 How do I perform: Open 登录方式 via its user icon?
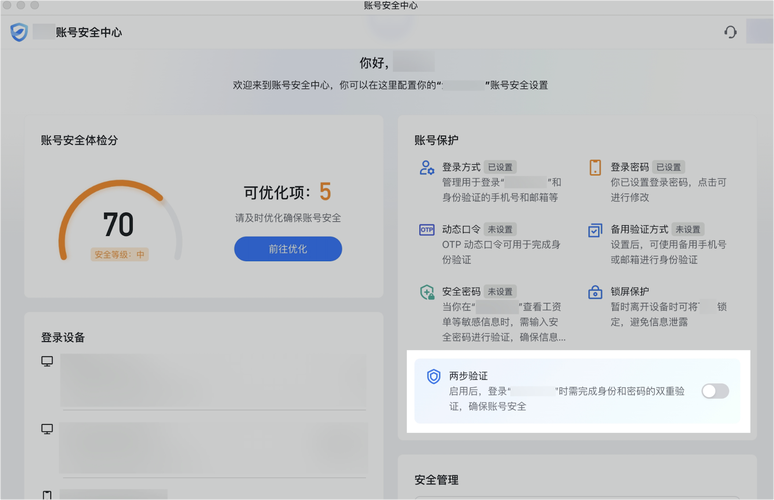point(427,167)
